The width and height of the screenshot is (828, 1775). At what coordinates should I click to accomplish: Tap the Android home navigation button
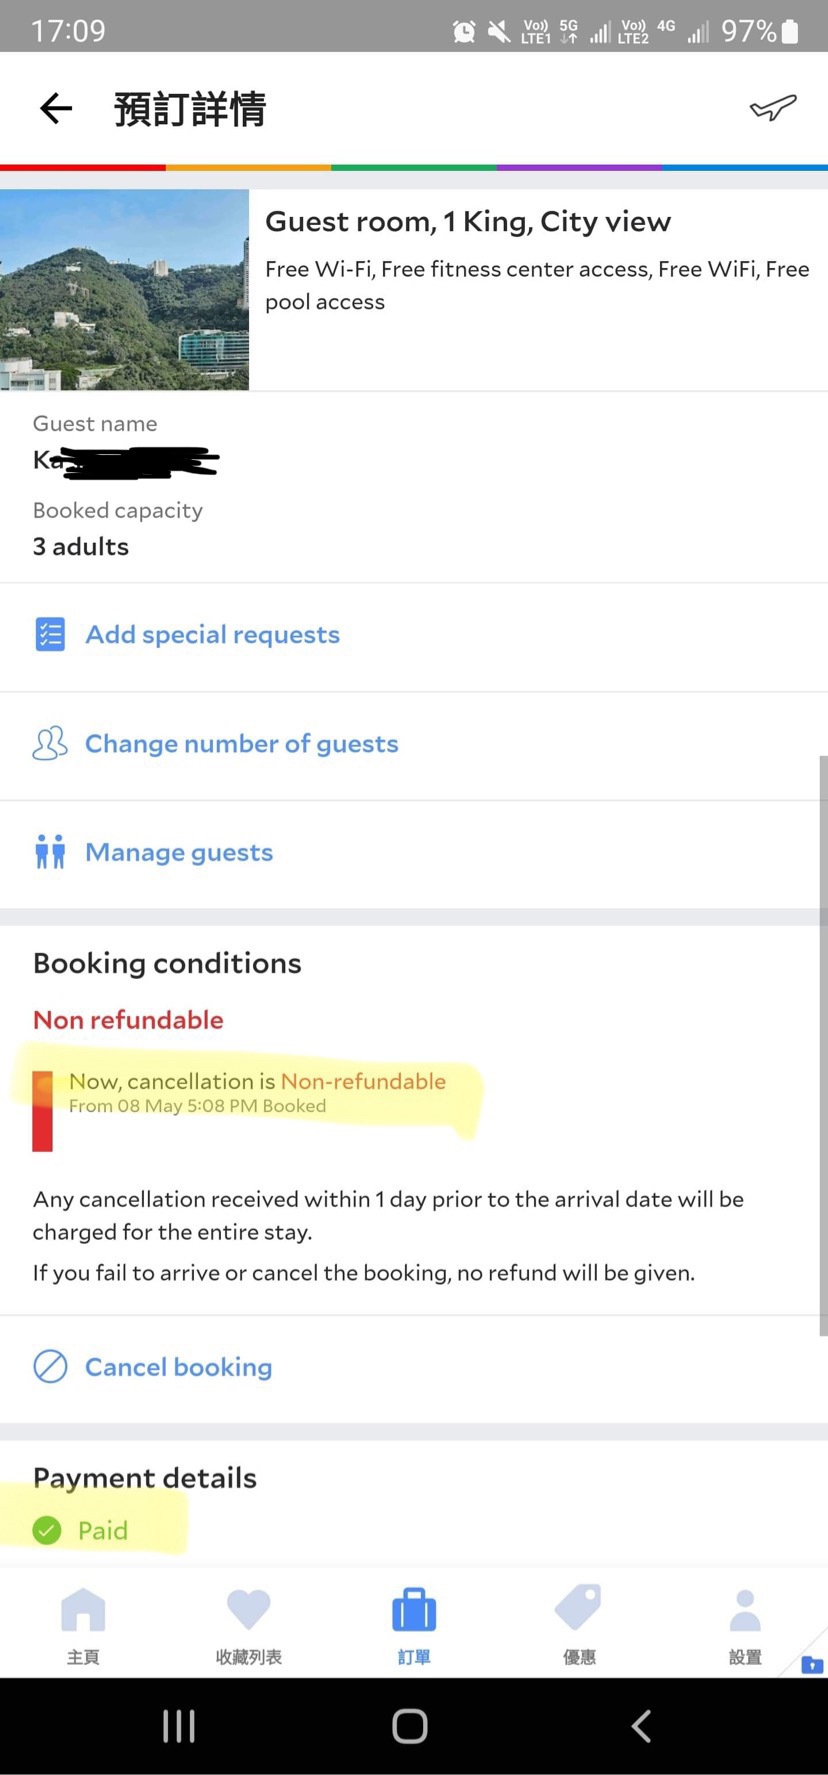(x=410, y=1726)
